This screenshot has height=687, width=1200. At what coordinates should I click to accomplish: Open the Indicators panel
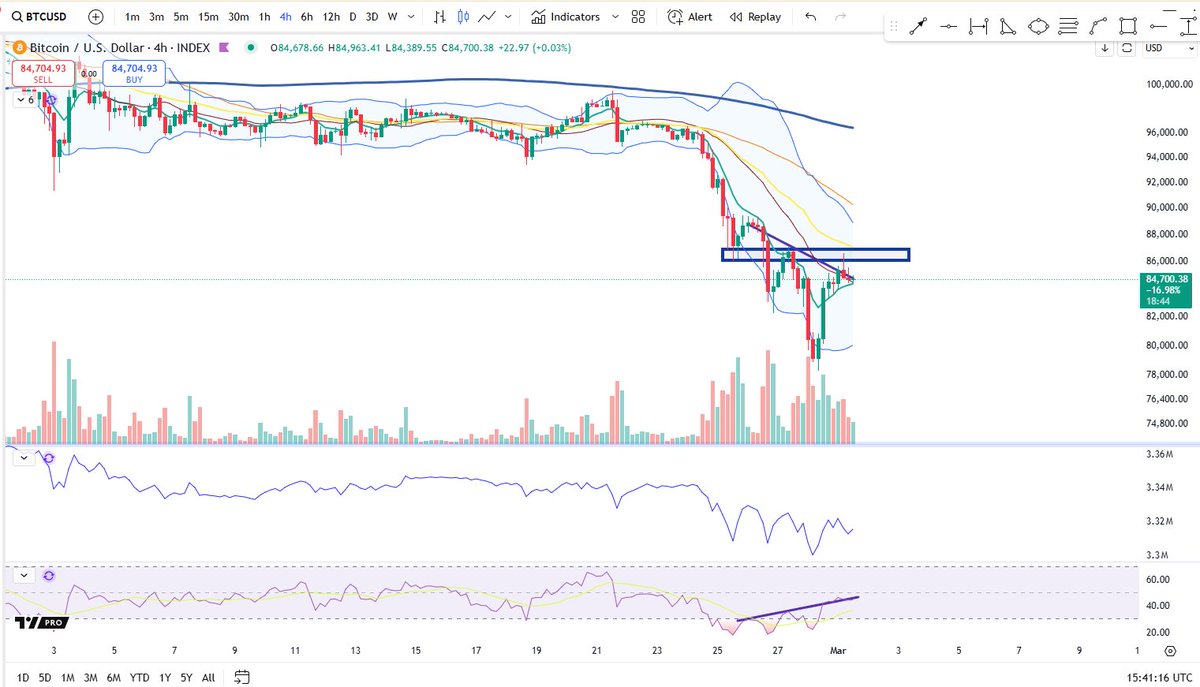(575, 17)
